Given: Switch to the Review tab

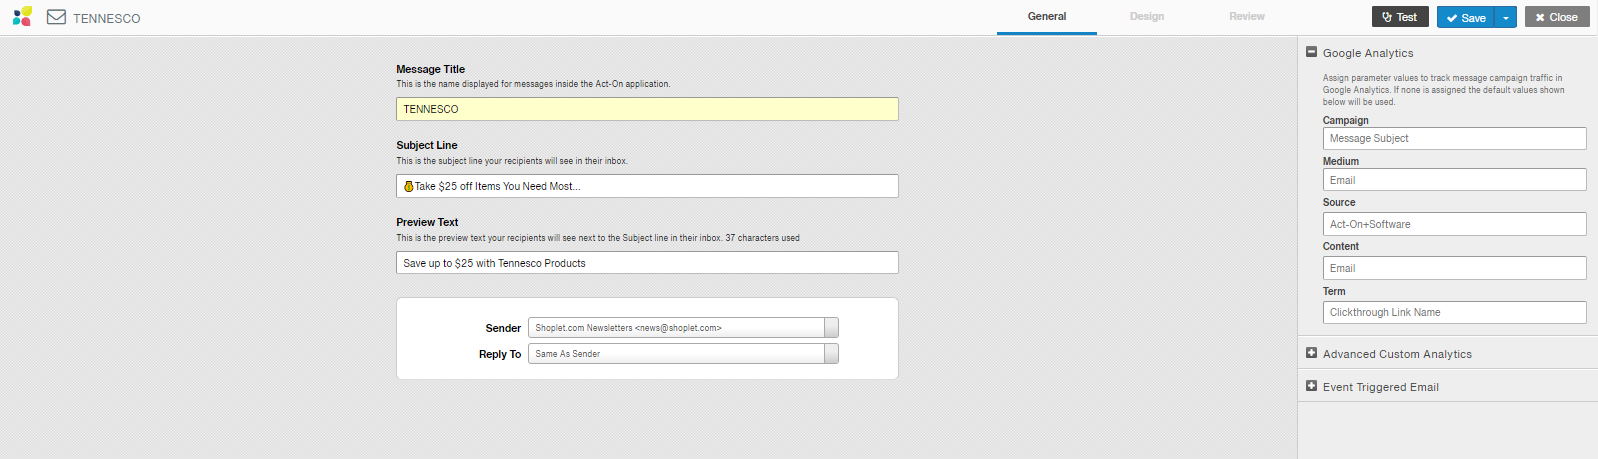Looking at the screenshot, I should pyautogui.click(x=1246, y=16).
